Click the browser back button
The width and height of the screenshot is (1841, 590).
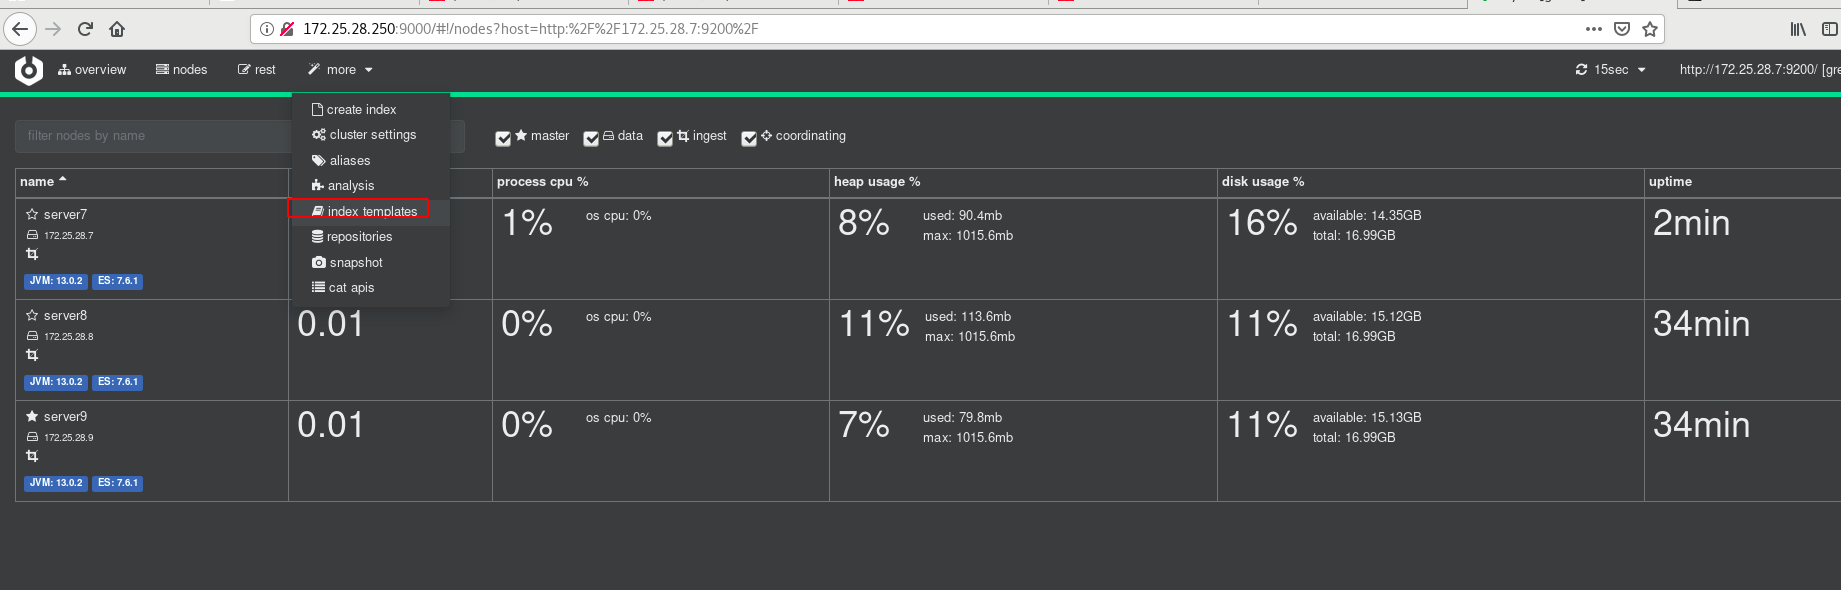point(20,29)
